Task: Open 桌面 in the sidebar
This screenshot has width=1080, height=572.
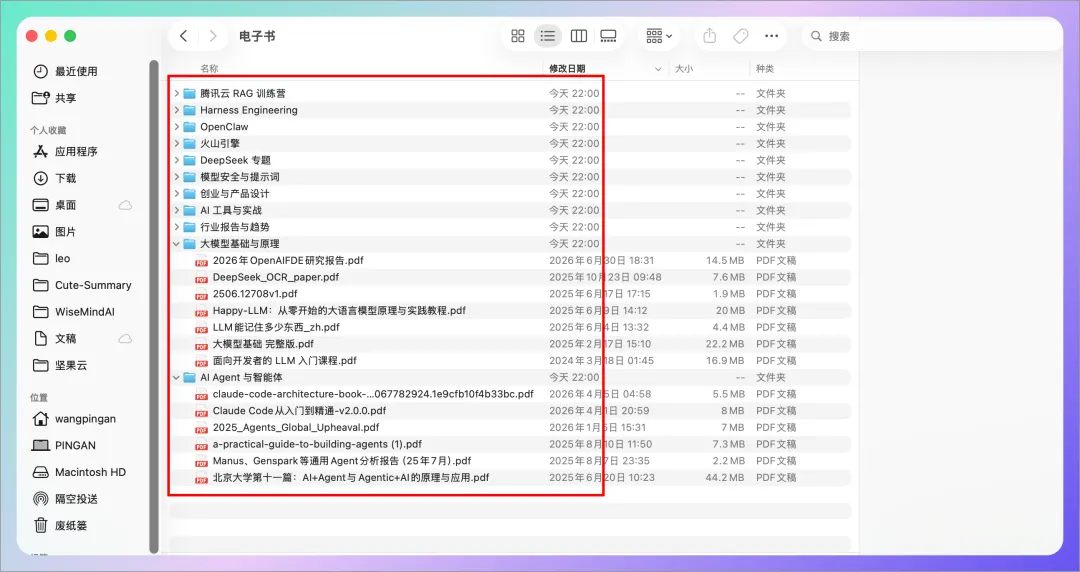Action: click(65, 205)
